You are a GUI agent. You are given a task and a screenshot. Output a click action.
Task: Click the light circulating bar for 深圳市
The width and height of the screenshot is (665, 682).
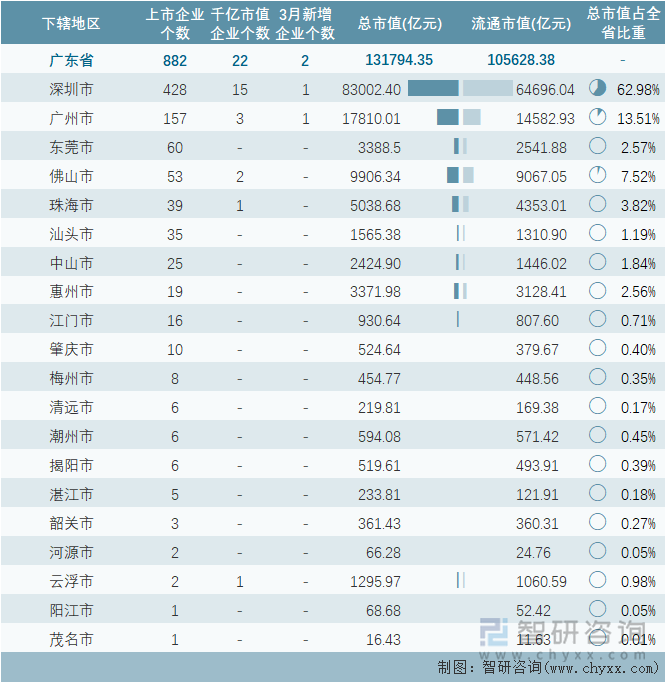pos(488,88)
